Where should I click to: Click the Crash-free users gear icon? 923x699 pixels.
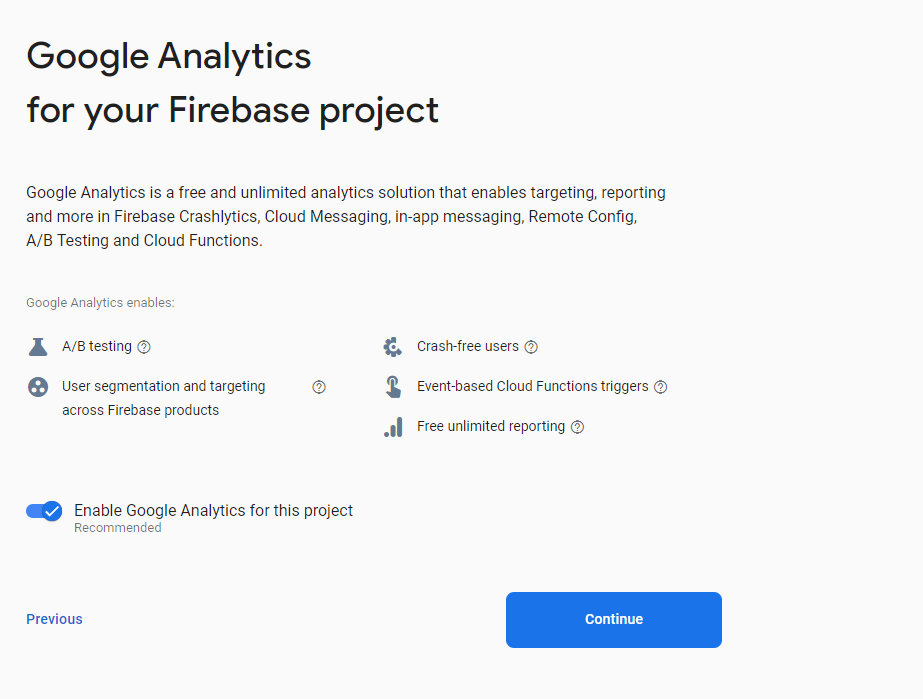(x=393, y=347)
